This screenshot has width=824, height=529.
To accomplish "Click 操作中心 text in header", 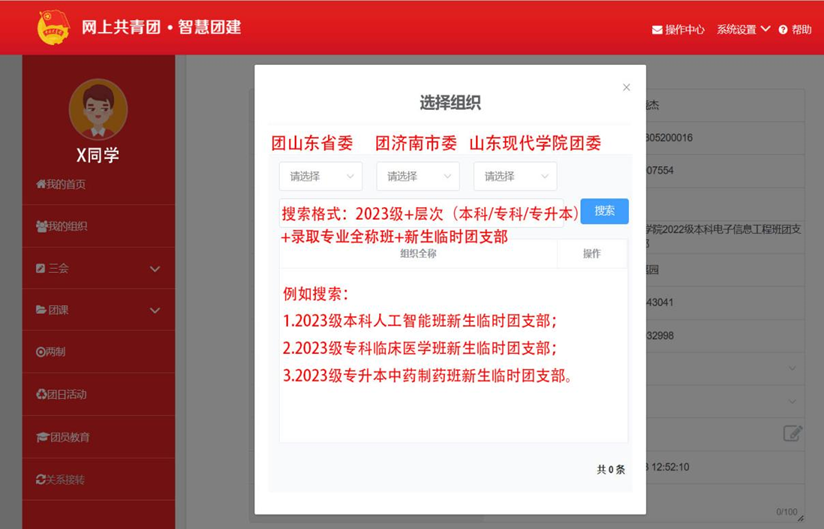I will tap(685, 30).
